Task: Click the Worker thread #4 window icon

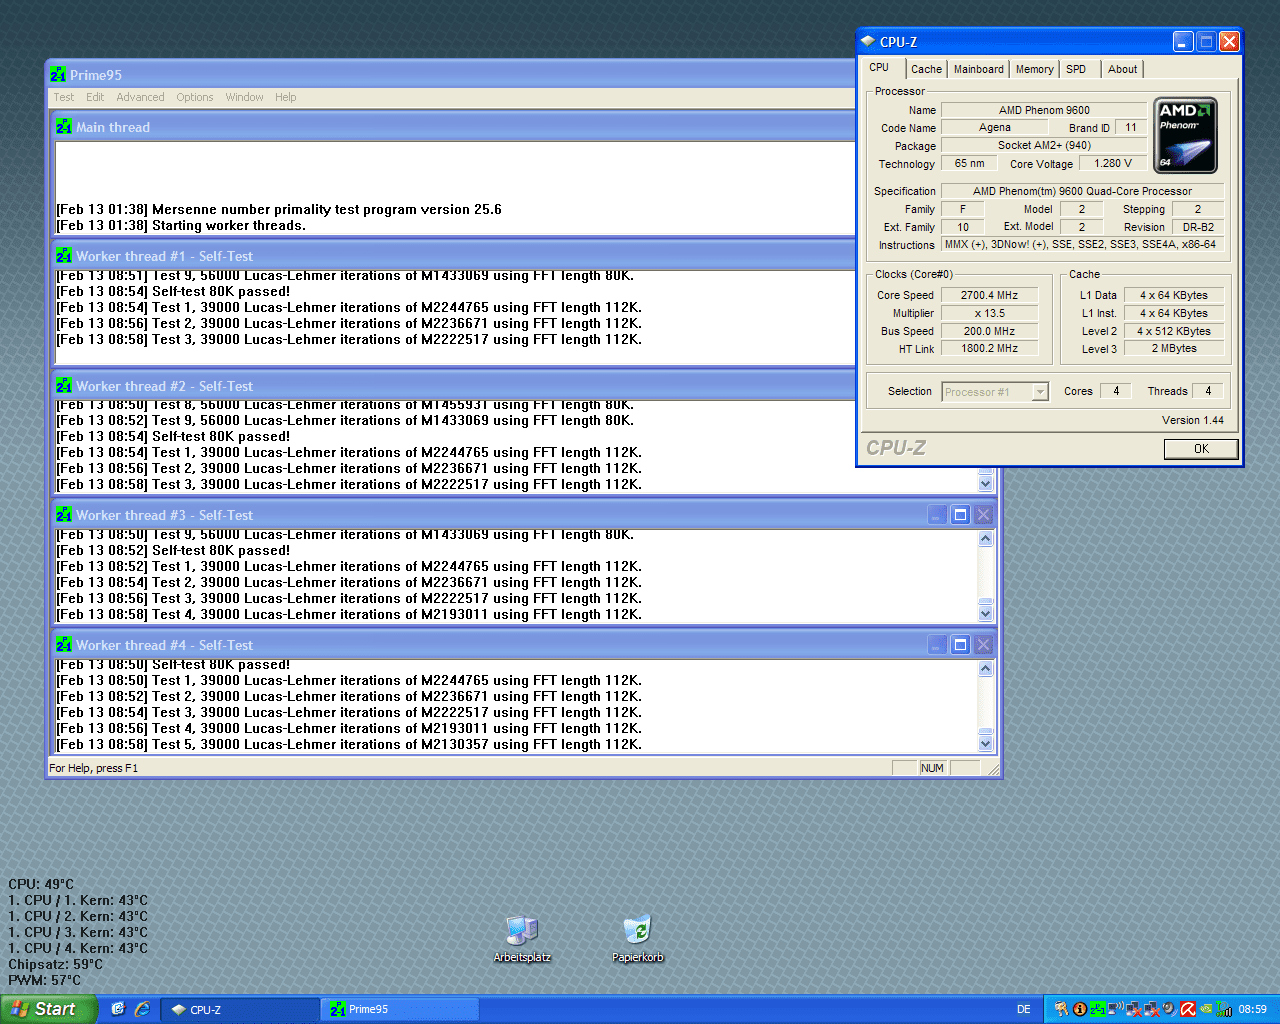Action: point(64,645)
